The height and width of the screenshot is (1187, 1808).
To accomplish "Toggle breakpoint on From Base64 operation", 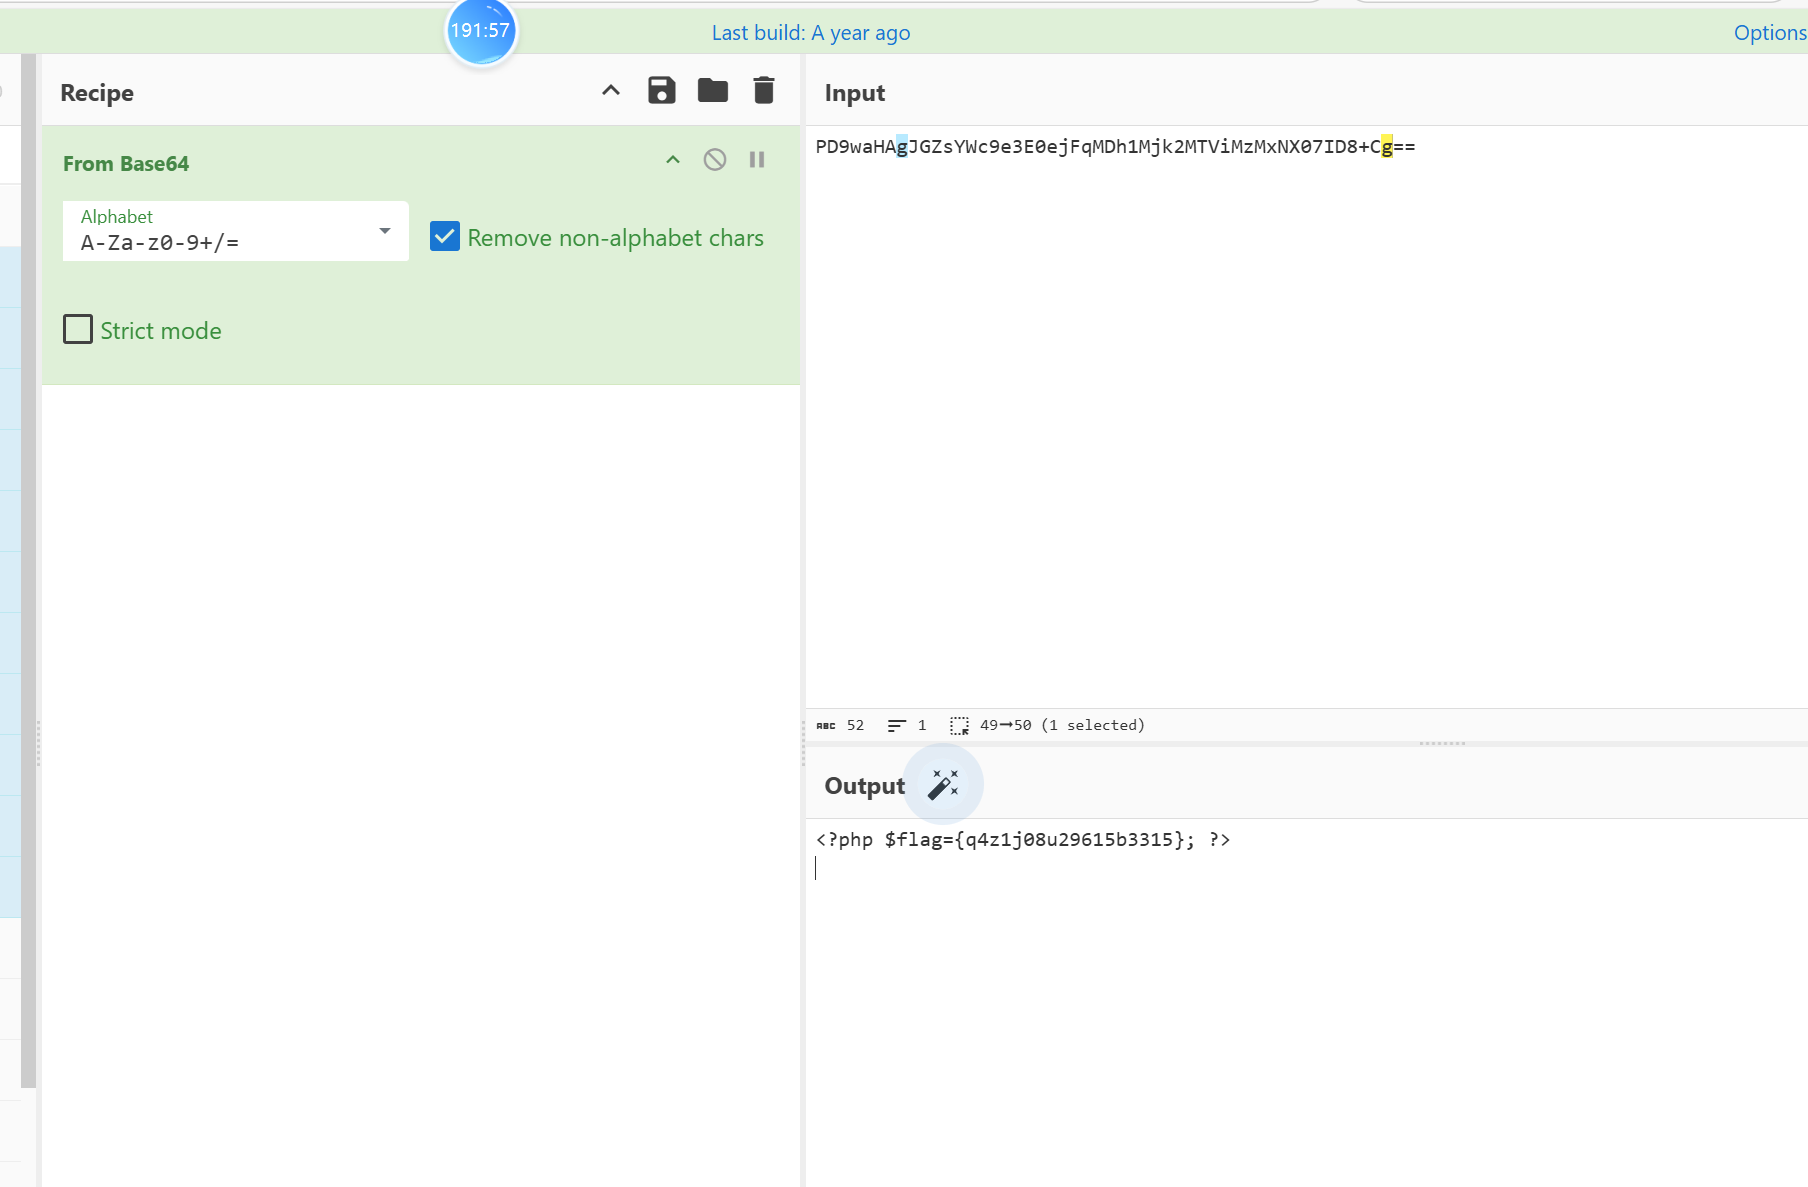I will click(x=757, y=160).
